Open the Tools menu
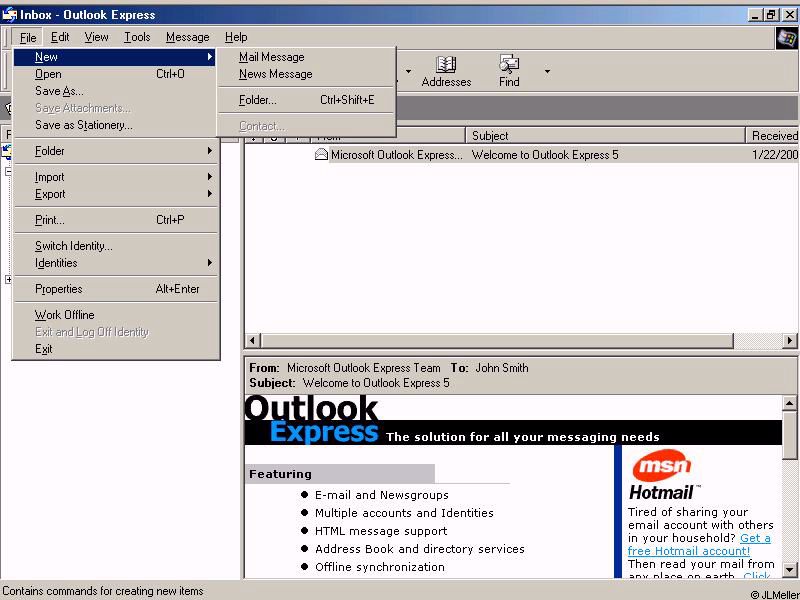Screen dimensions: 800x600 click(137, 37)
